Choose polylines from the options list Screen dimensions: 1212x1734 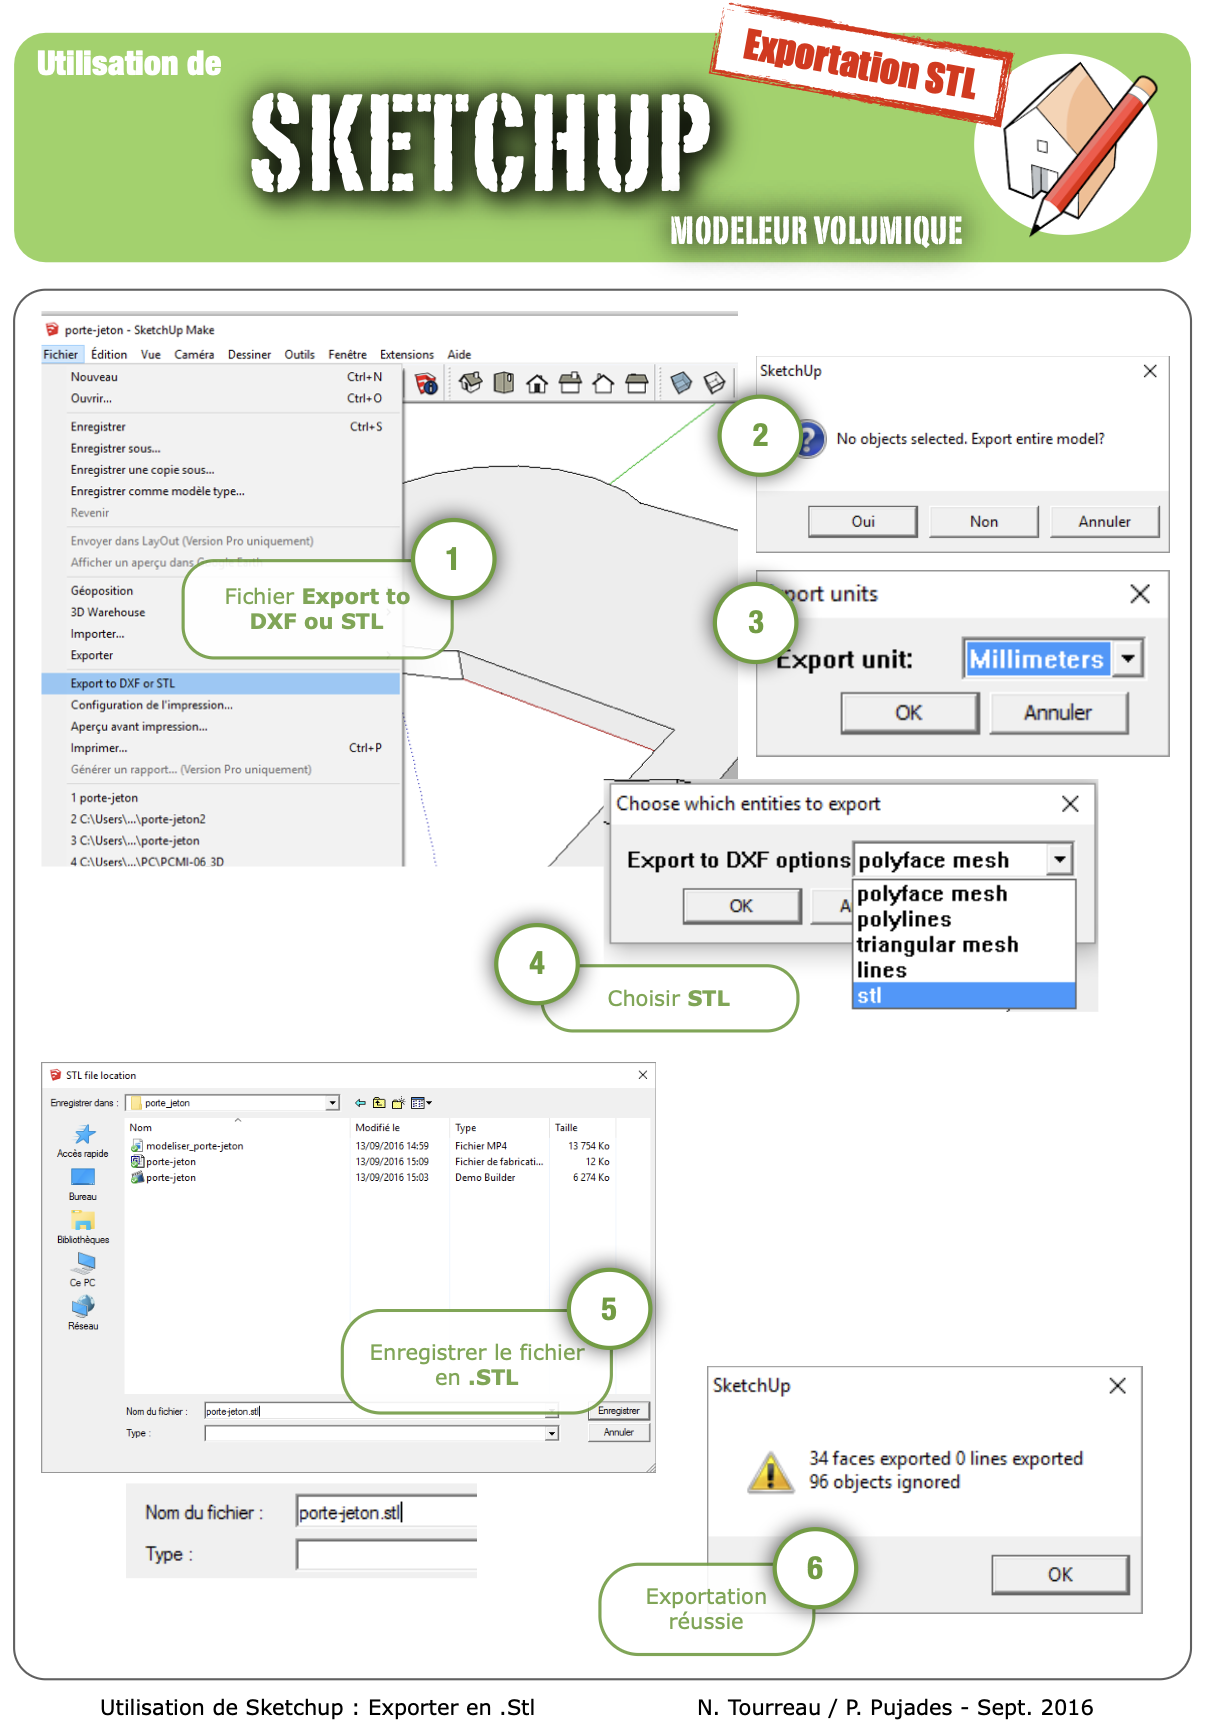[963, 919]
